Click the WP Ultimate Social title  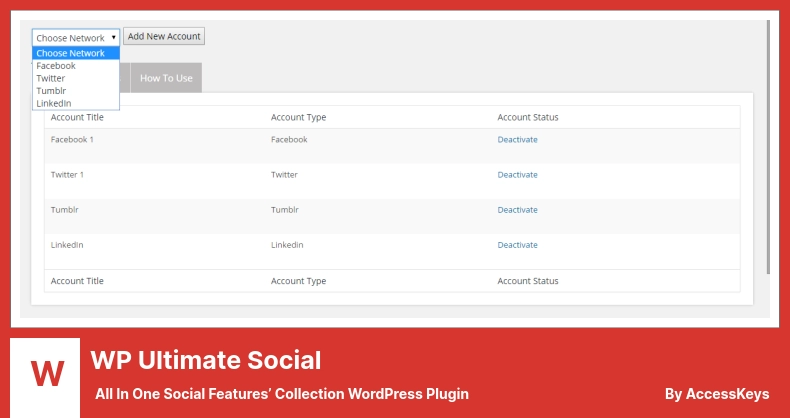[x=206, y=361]
